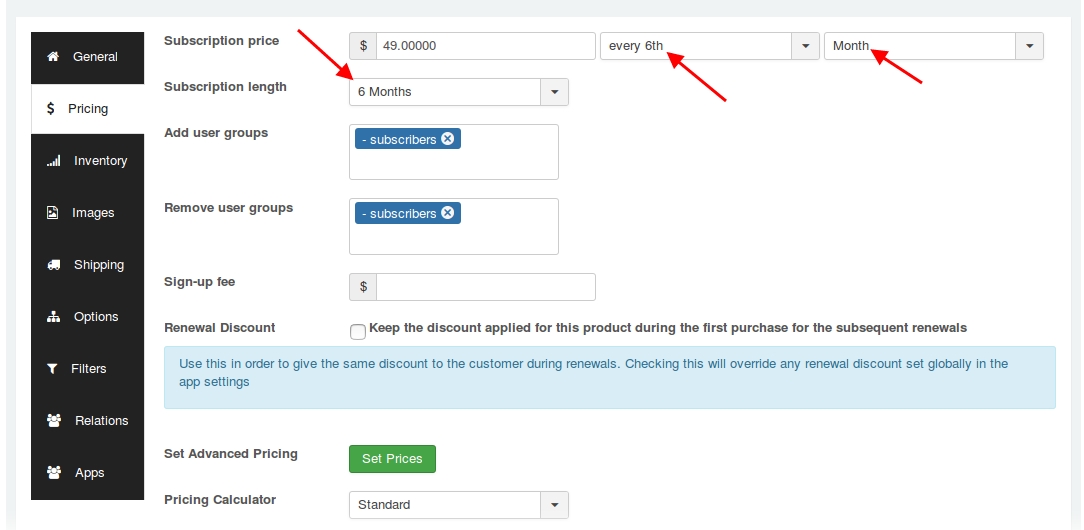Image resolution: width=1084 pixels, height=530 pixels.
Task: Click the Inventory bars icon
Action: click(x=54, y=161)
